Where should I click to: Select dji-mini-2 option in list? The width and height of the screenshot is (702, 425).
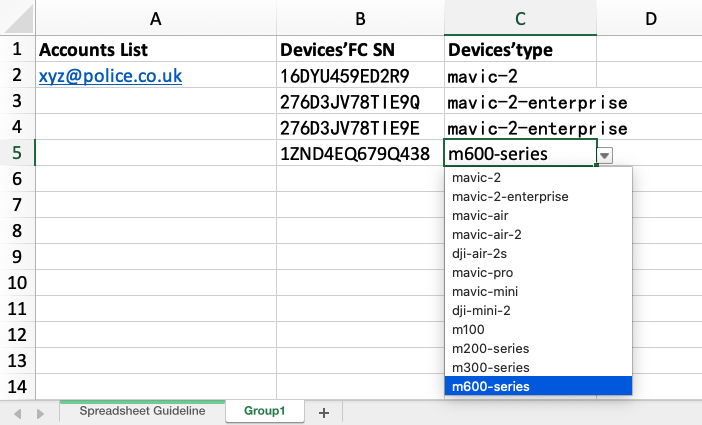coord(538,311)
